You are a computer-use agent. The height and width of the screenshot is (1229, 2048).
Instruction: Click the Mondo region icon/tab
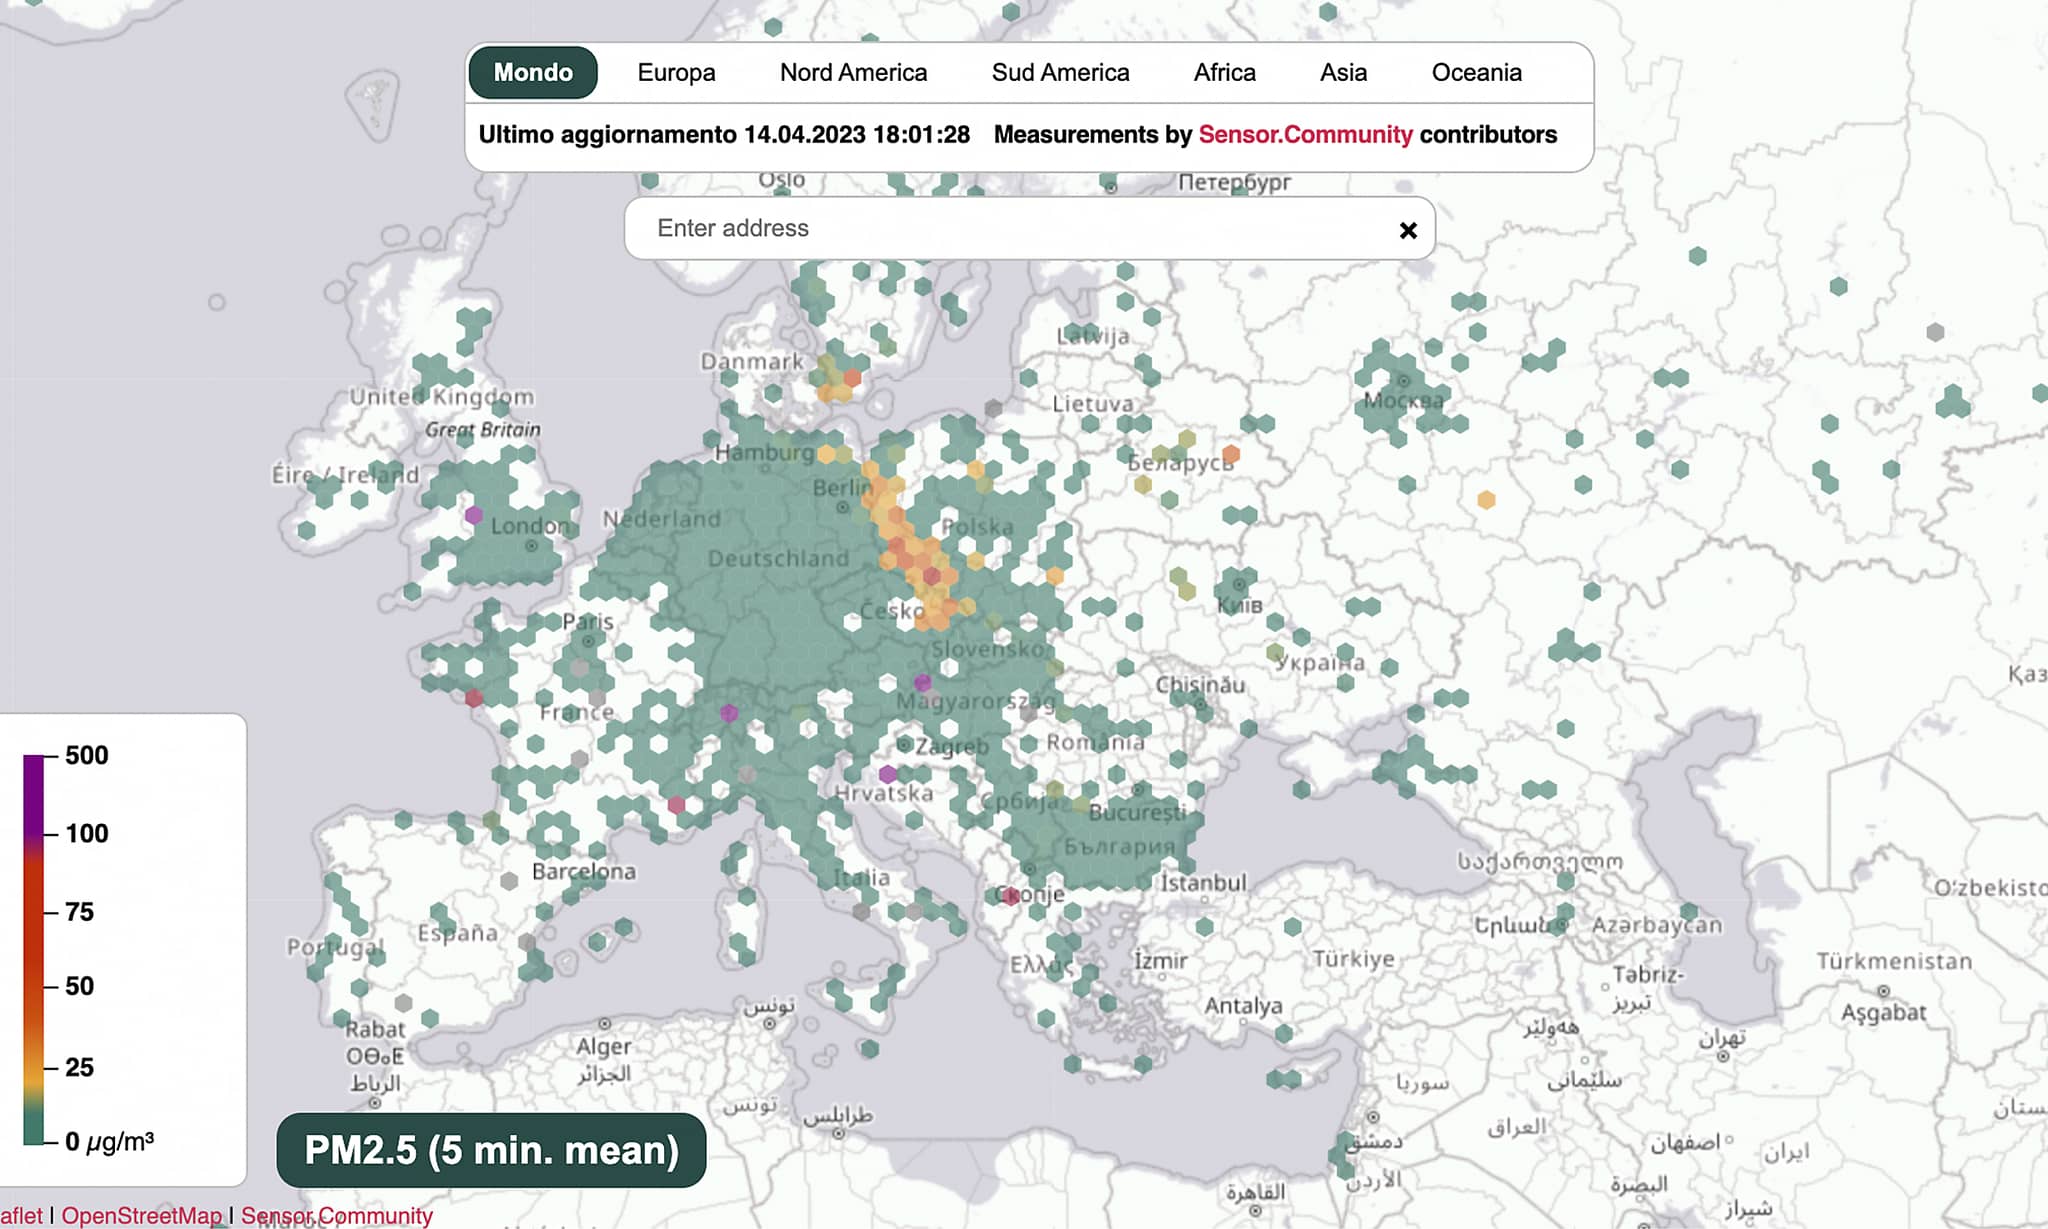coord(532,70)
